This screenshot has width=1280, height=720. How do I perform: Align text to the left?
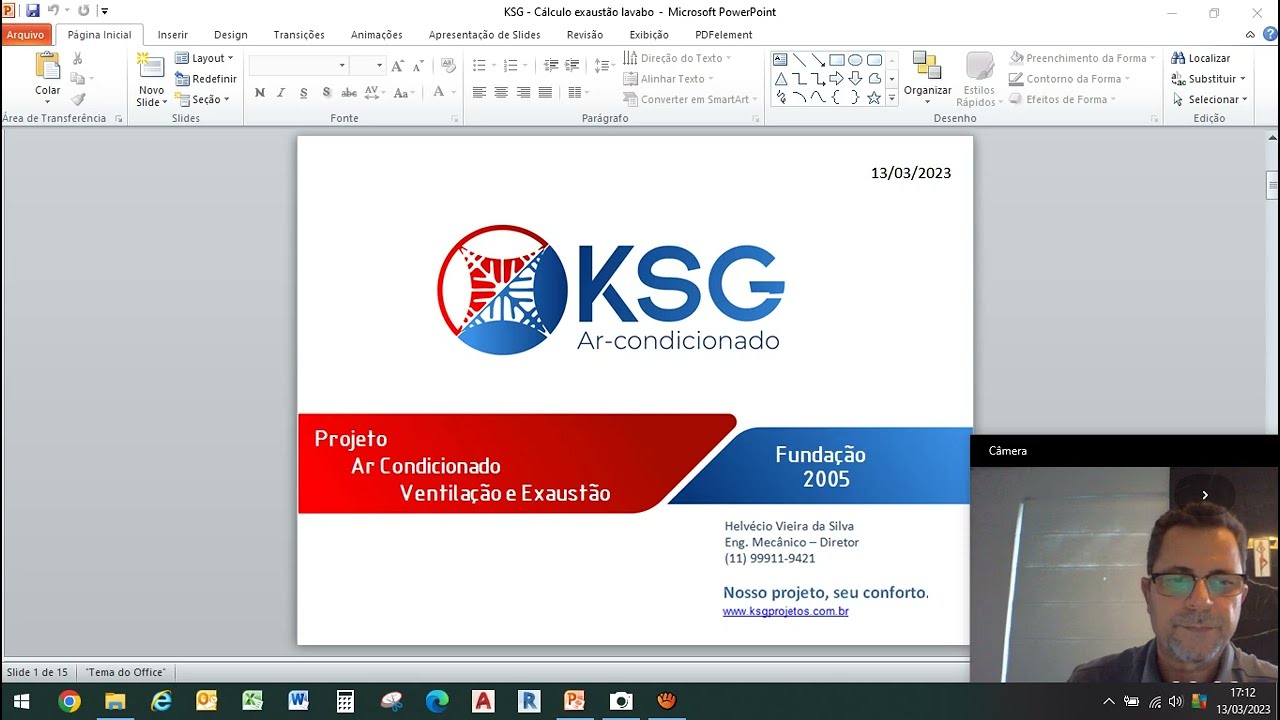(x=479, y=93)
